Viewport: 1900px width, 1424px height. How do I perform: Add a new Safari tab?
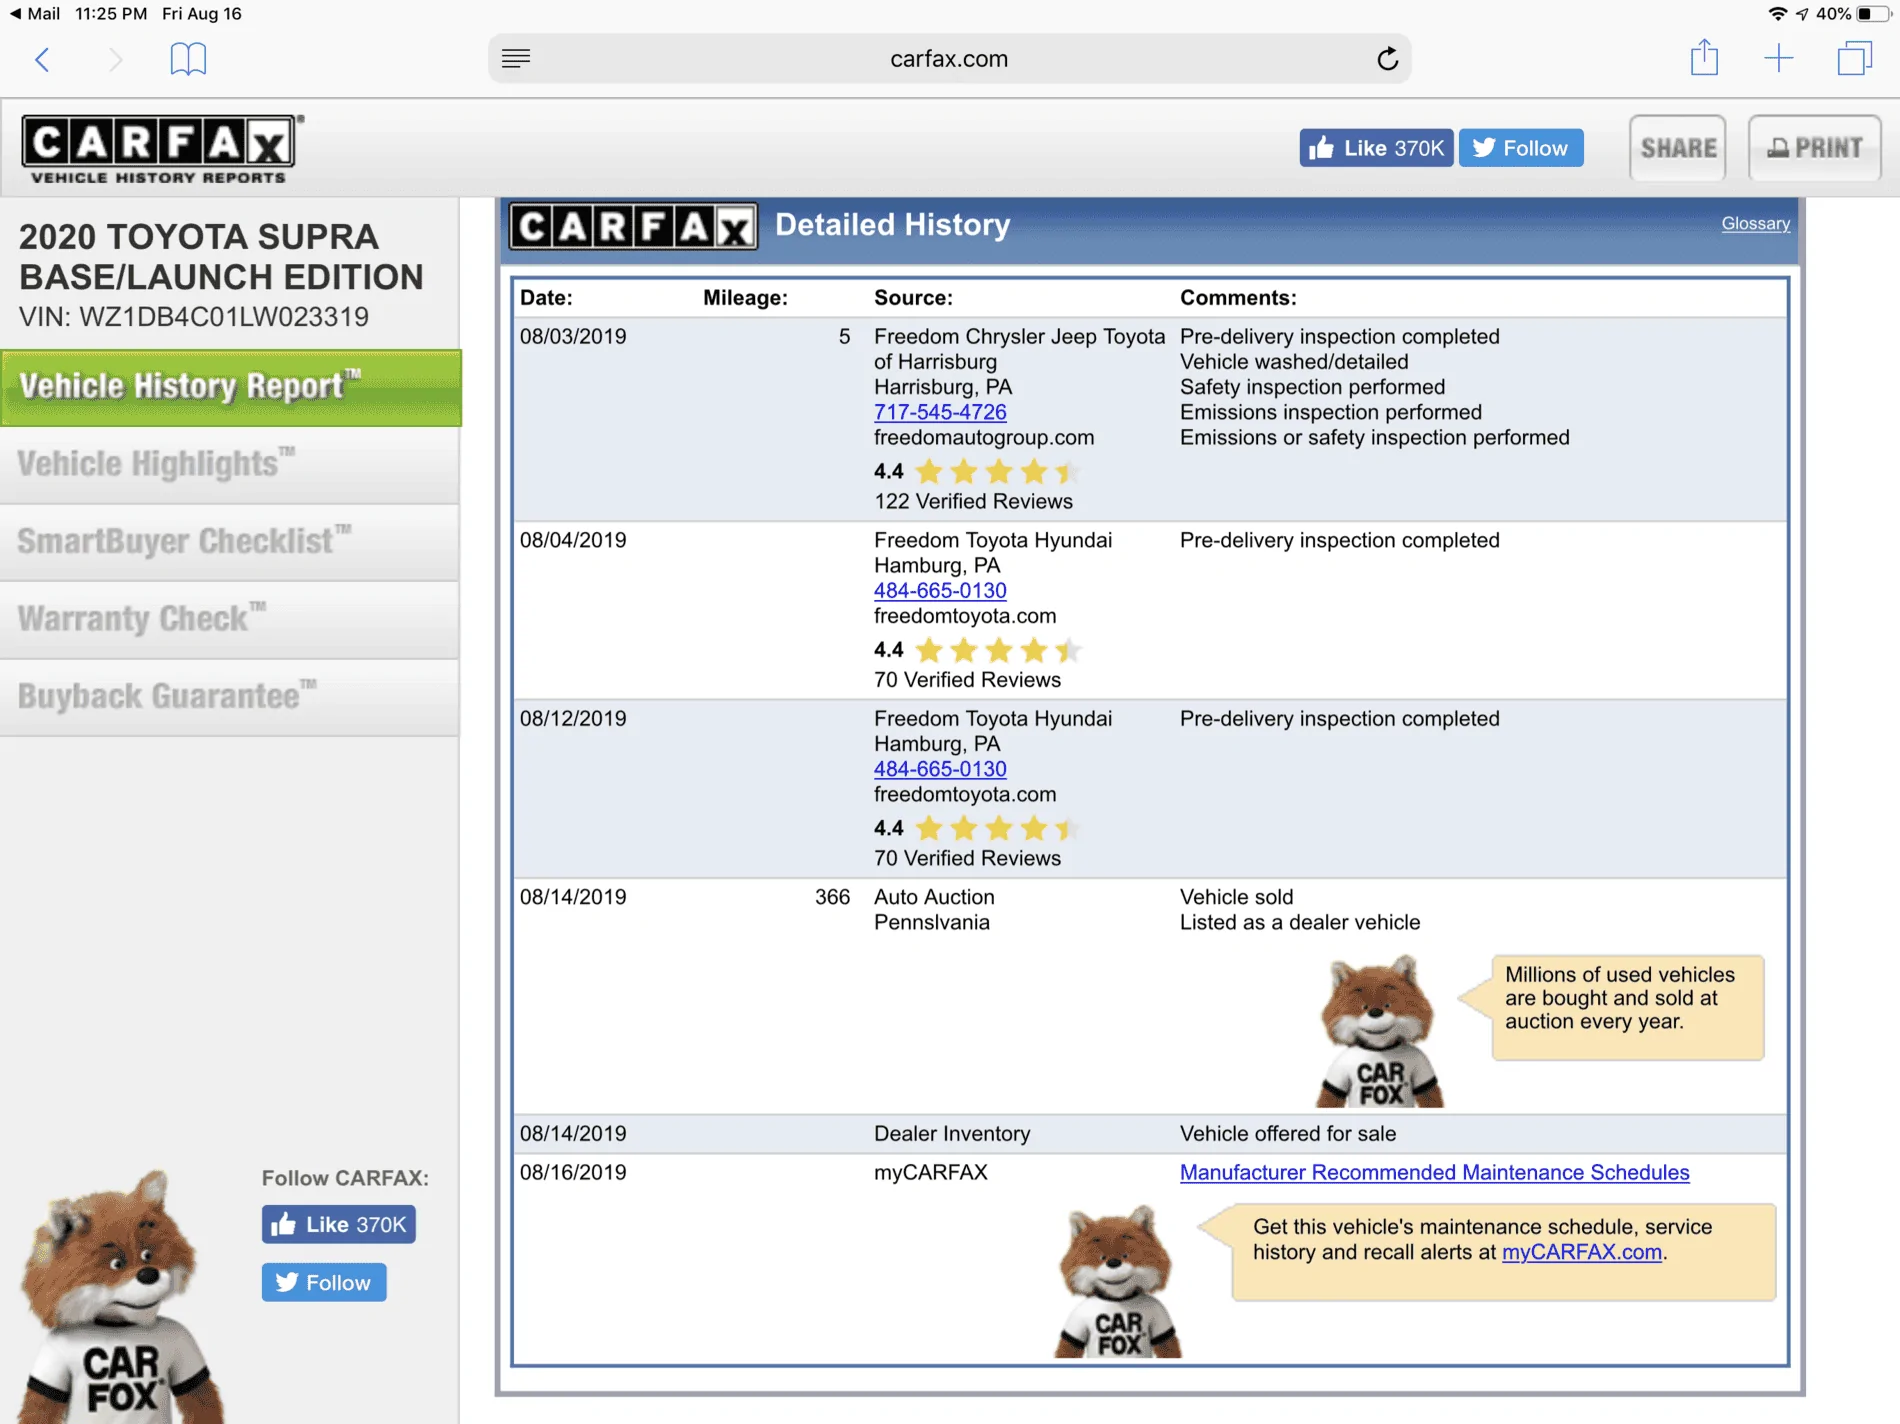[x=1779, y=58]
